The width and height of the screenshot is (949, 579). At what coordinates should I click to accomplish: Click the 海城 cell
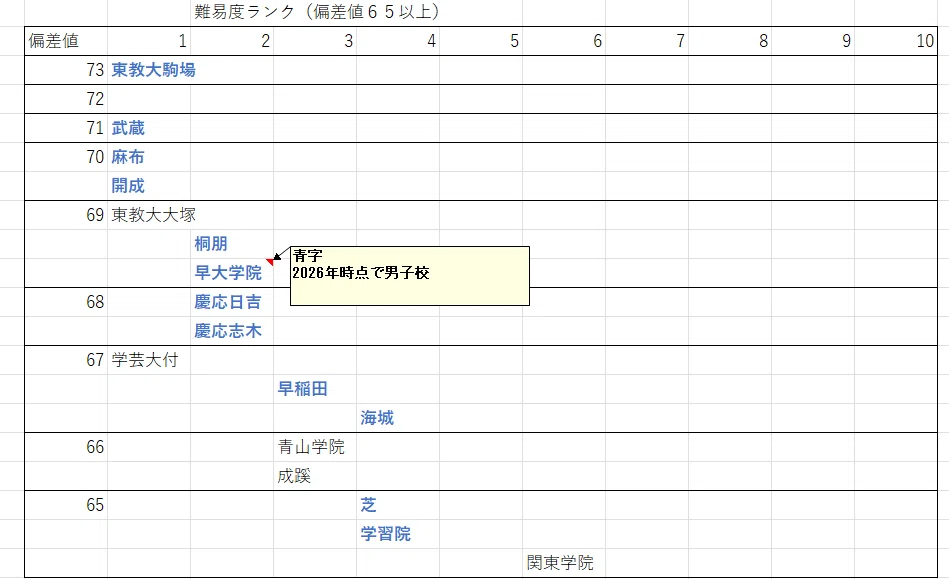coord(398,418)
